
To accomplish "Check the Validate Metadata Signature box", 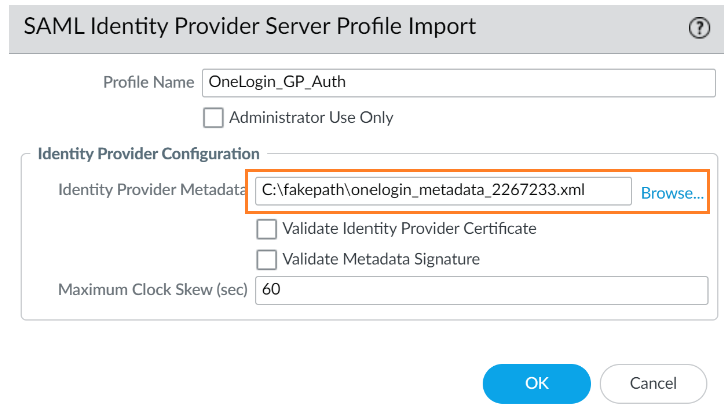I will tap(266, 260).
